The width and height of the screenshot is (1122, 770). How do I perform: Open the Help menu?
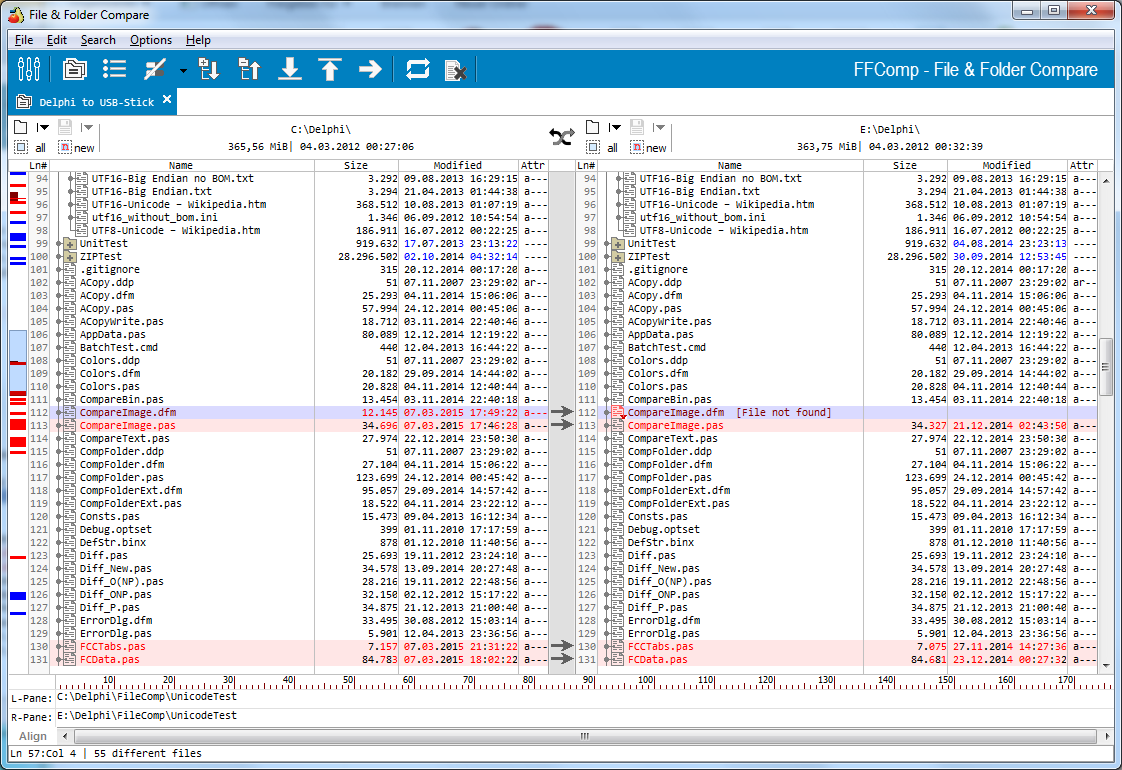click(x=198, y=40)
